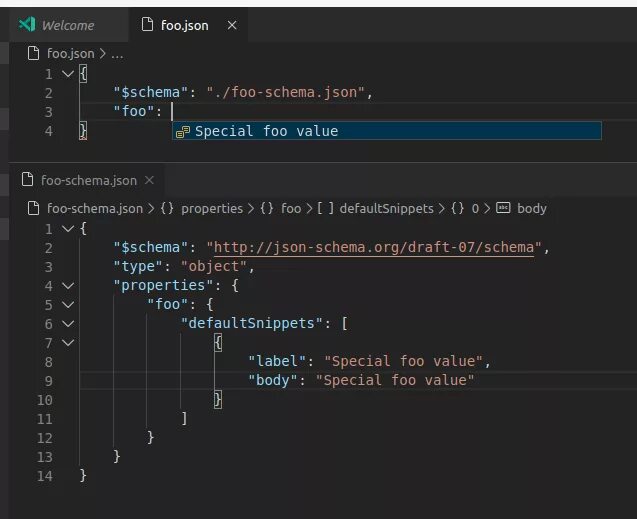Click foo-schema.json breadcrumb

click(95, 208)
